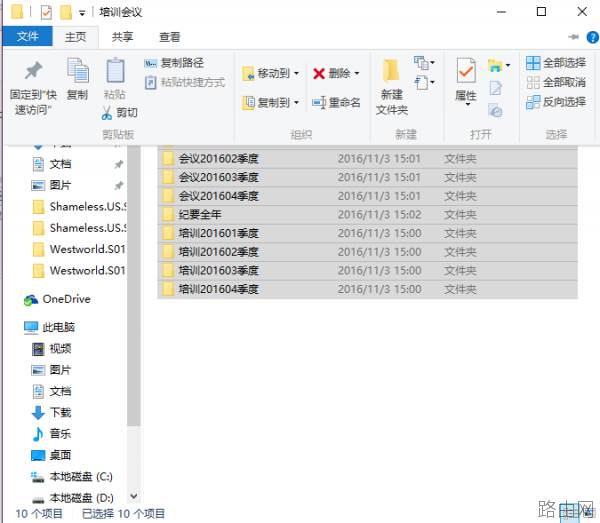
Task: Click the edit file icon in 打开 group
Action: point(495,88)
